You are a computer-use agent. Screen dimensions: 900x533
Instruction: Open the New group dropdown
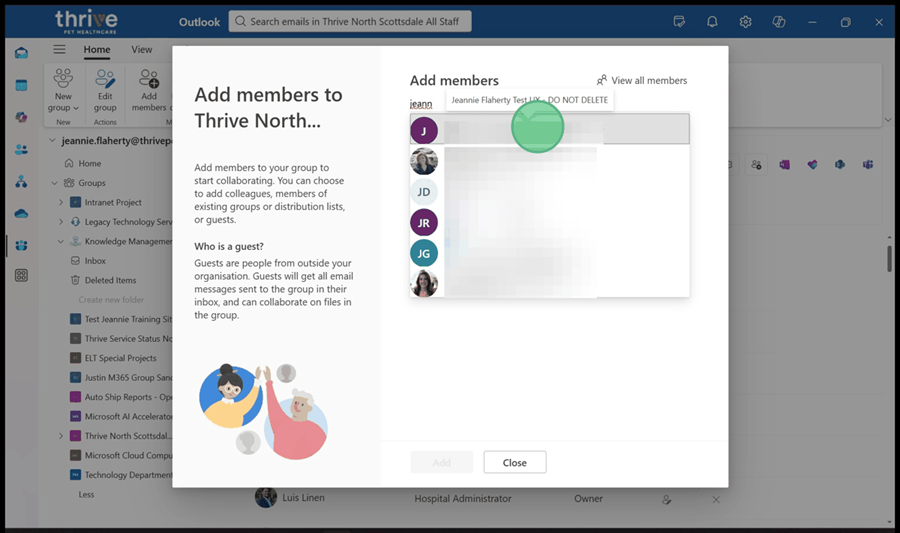pyautogui.click(x=63, y=91)
